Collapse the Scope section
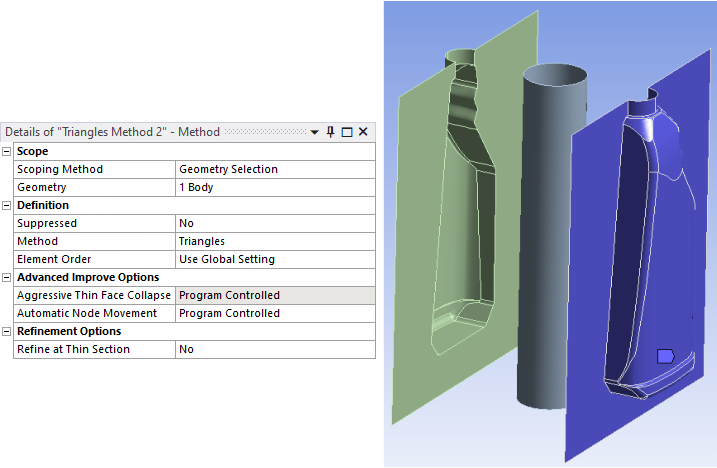The width and height of the screenshot is (717, 468). coord(6,151)
